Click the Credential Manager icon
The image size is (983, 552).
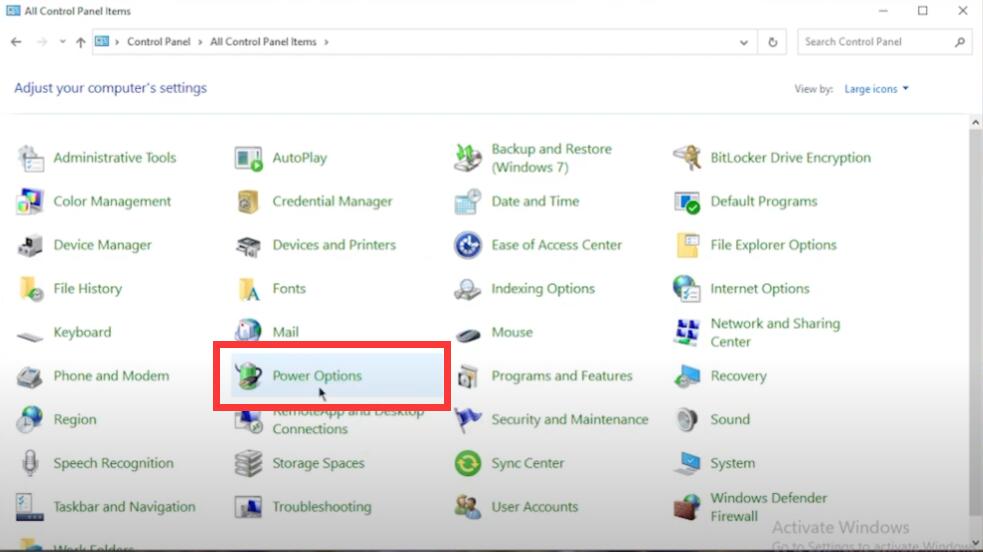click(x=248, y=202)
